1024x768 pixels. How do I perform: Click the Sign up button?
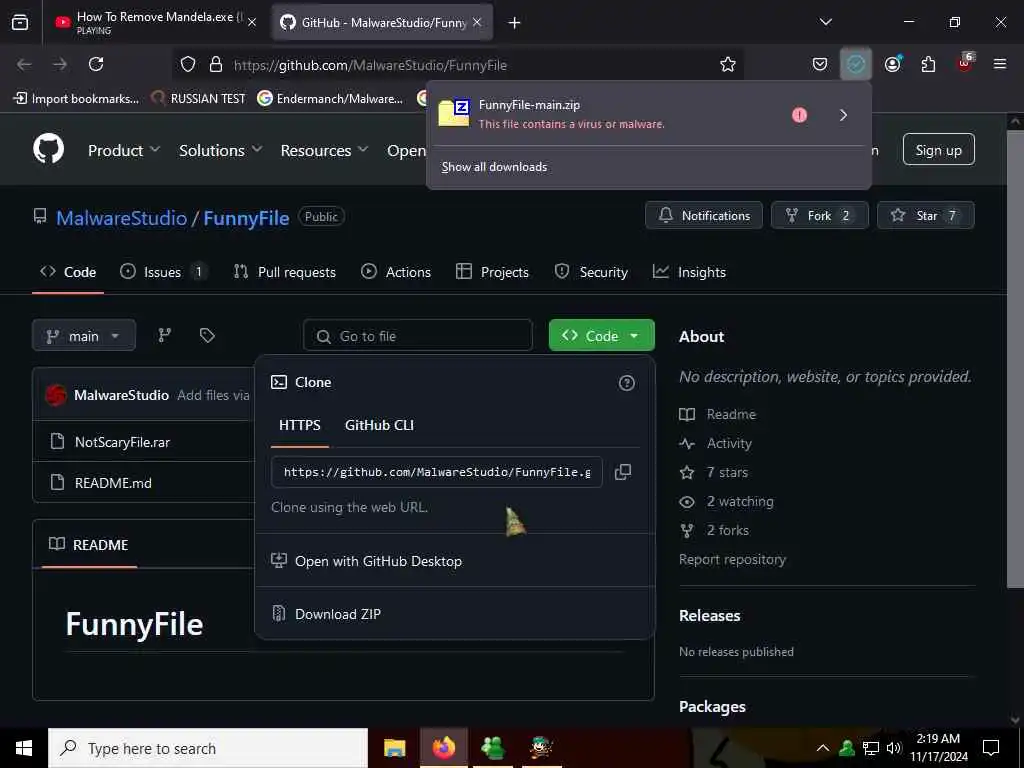[938, 150]
